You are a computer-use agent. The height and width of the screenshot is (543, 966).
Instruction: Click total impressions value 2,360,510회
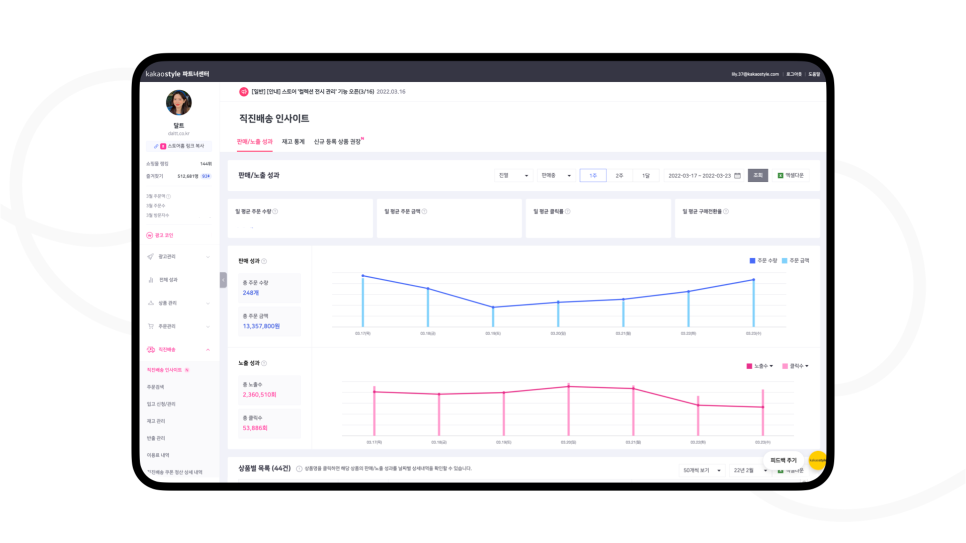(259, 394)
